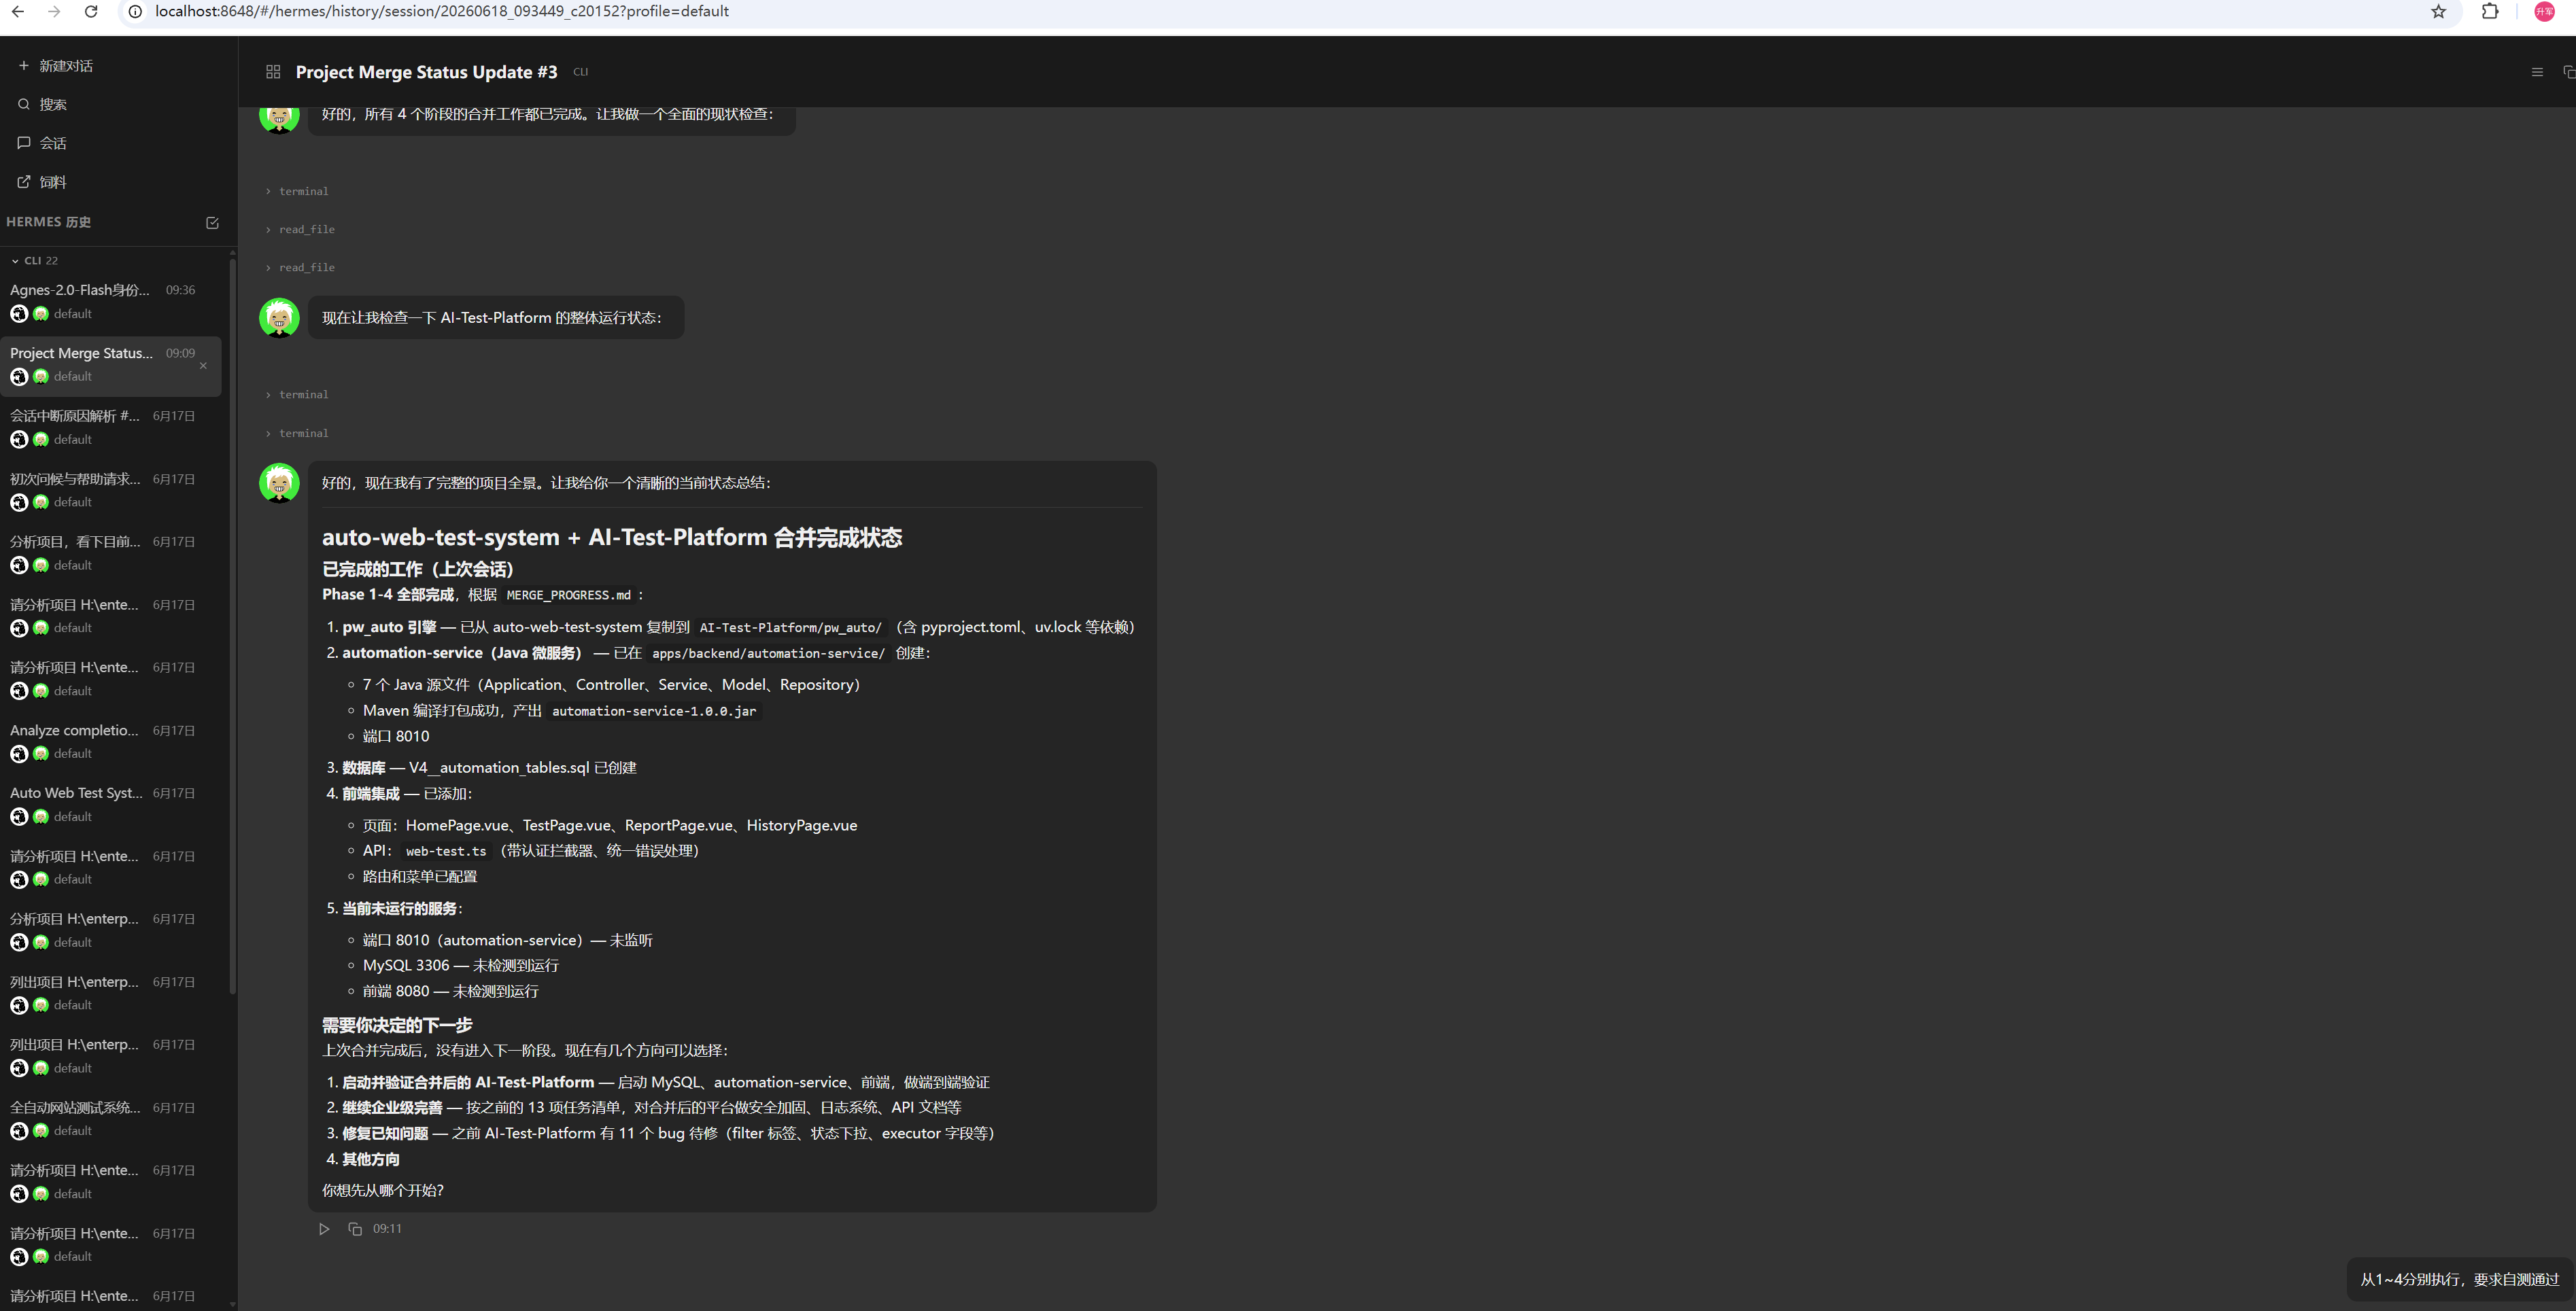Click the copy panel icon in header corner
Screen dimensions: 2576x1311
[2568, 72]
